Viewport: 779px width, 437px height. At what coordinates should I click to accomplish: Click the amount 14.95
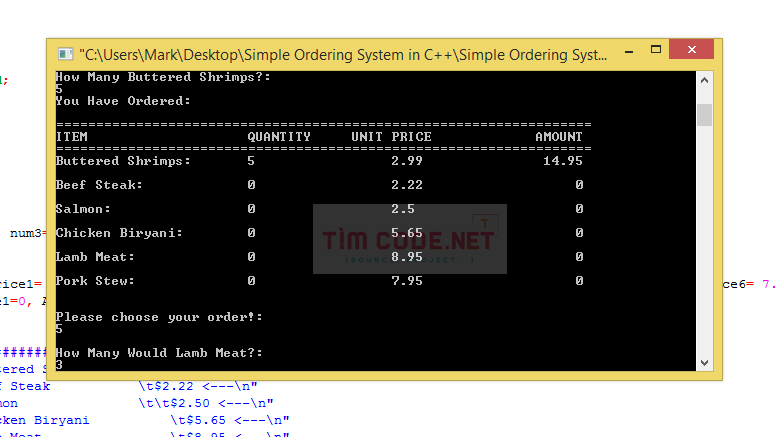(x=562, y=161)
